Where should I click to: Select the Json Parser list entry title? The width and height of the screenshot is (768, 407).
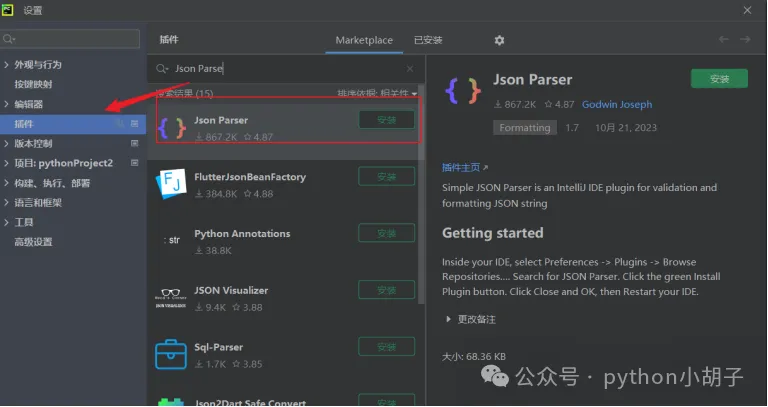pos(221,120)
